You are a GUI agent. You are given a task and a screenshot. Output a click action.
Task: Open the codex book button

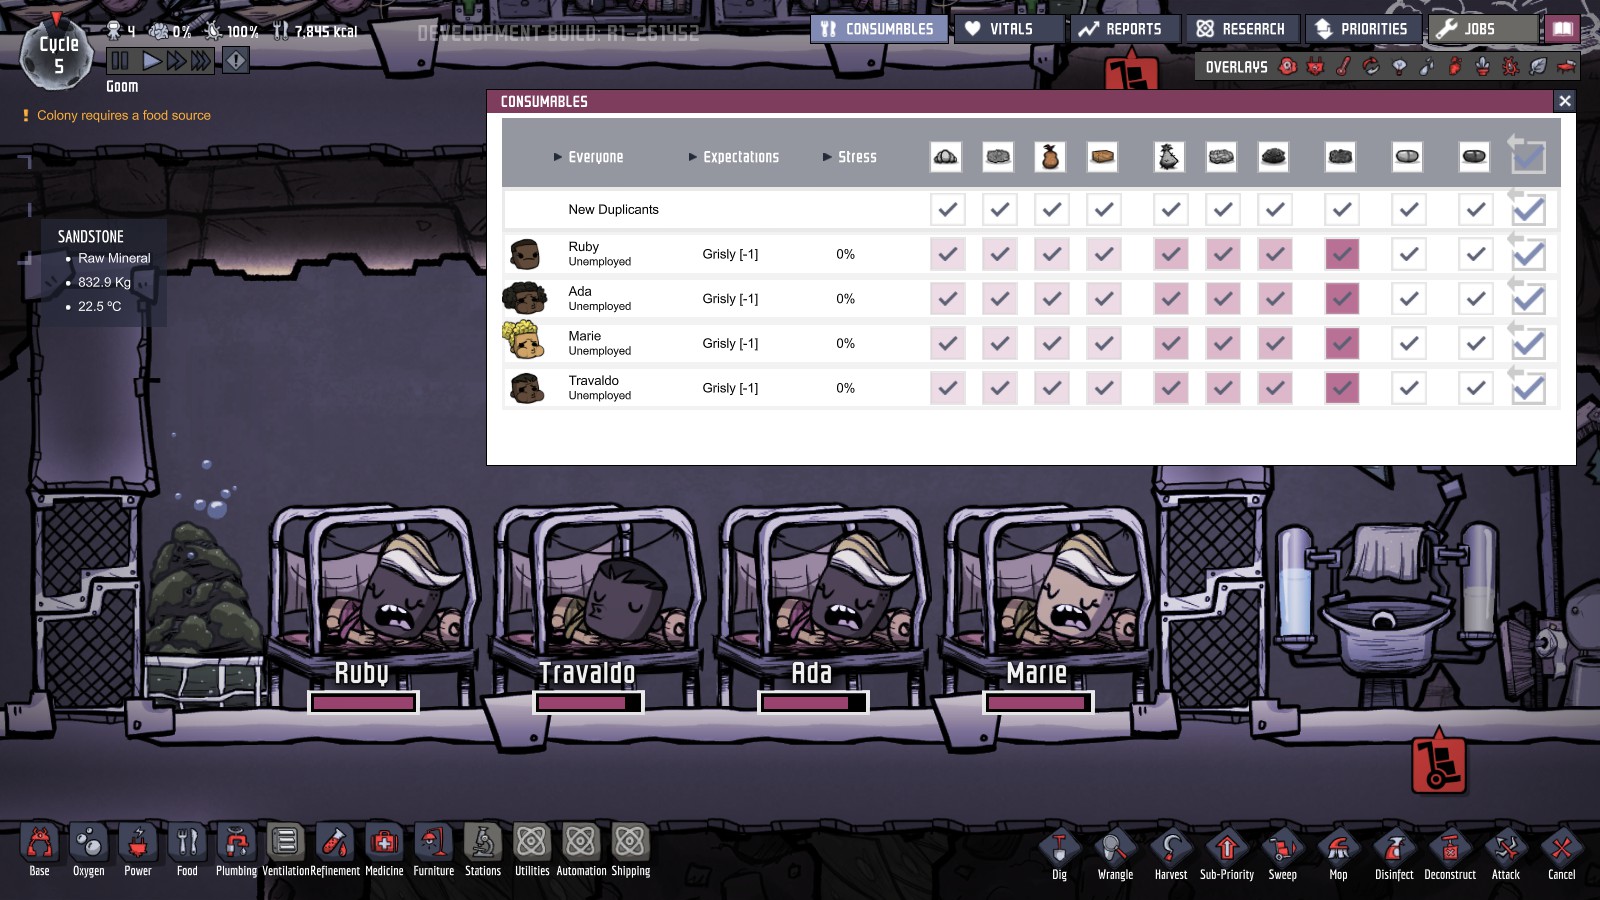point(1562,29)
